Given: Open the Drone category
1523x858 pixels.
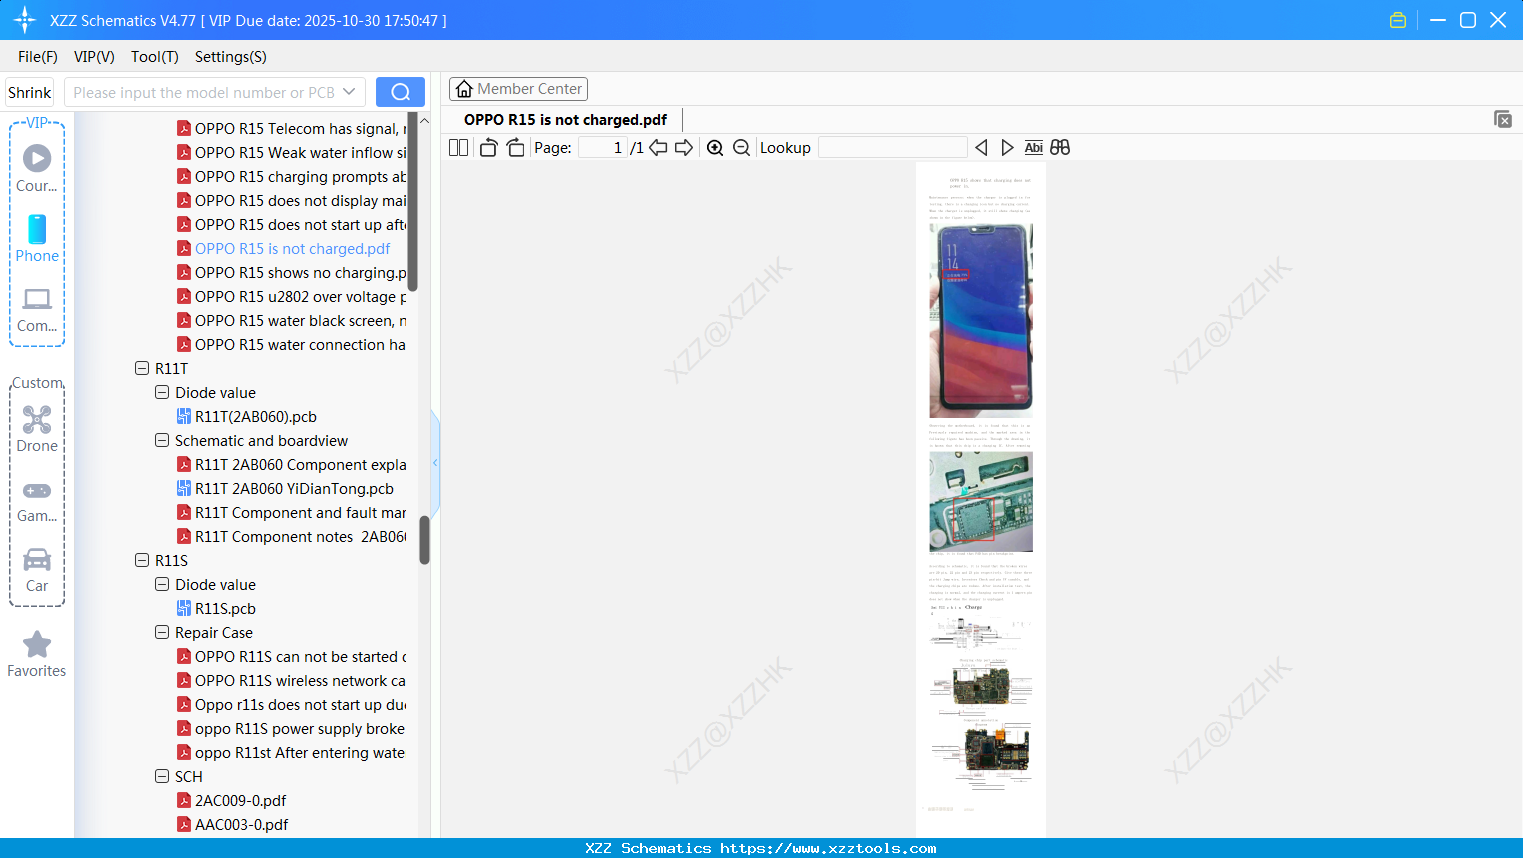Looking at the screenshot, I should pos(37,429).
